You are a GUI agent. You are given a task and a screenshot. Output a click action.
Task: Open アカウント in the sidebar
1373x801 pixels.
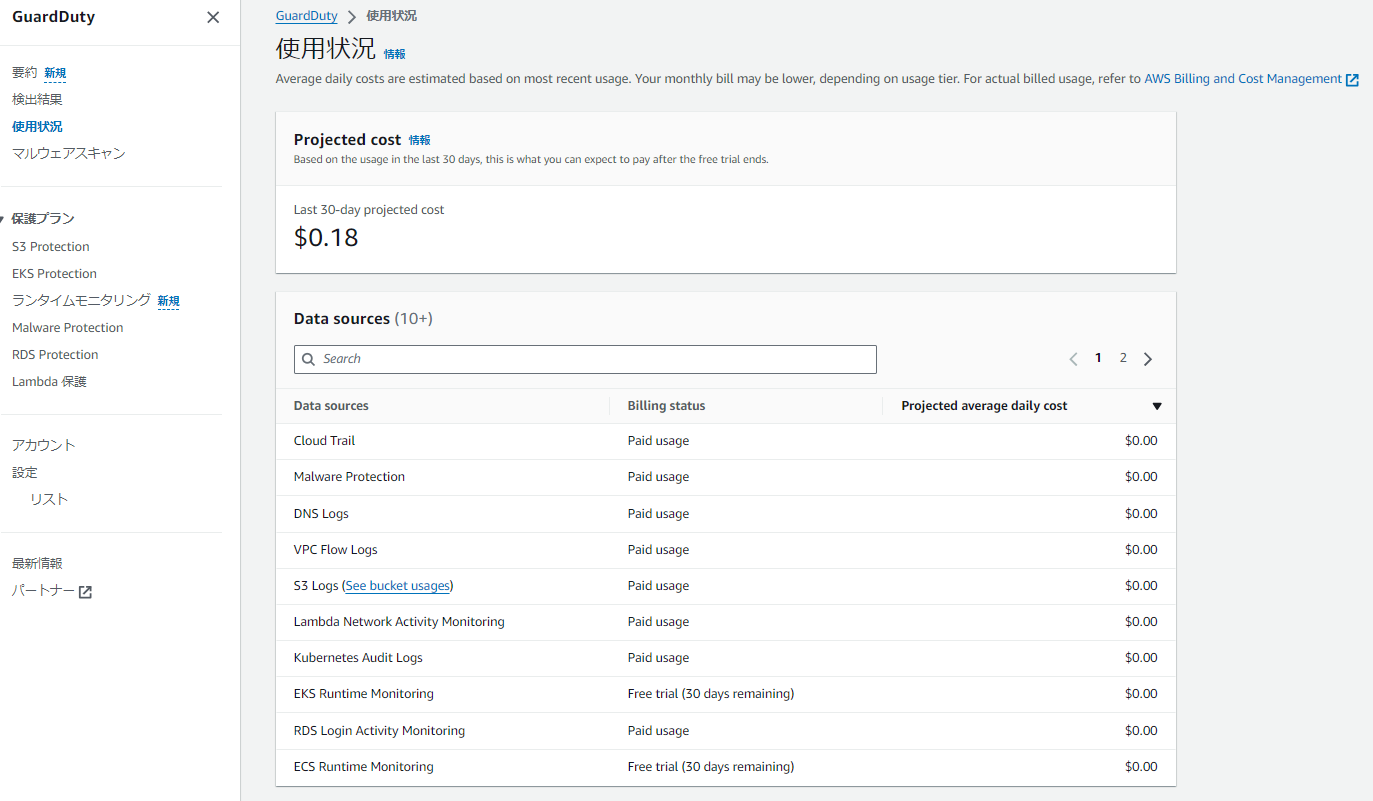[x=44, y=445]
